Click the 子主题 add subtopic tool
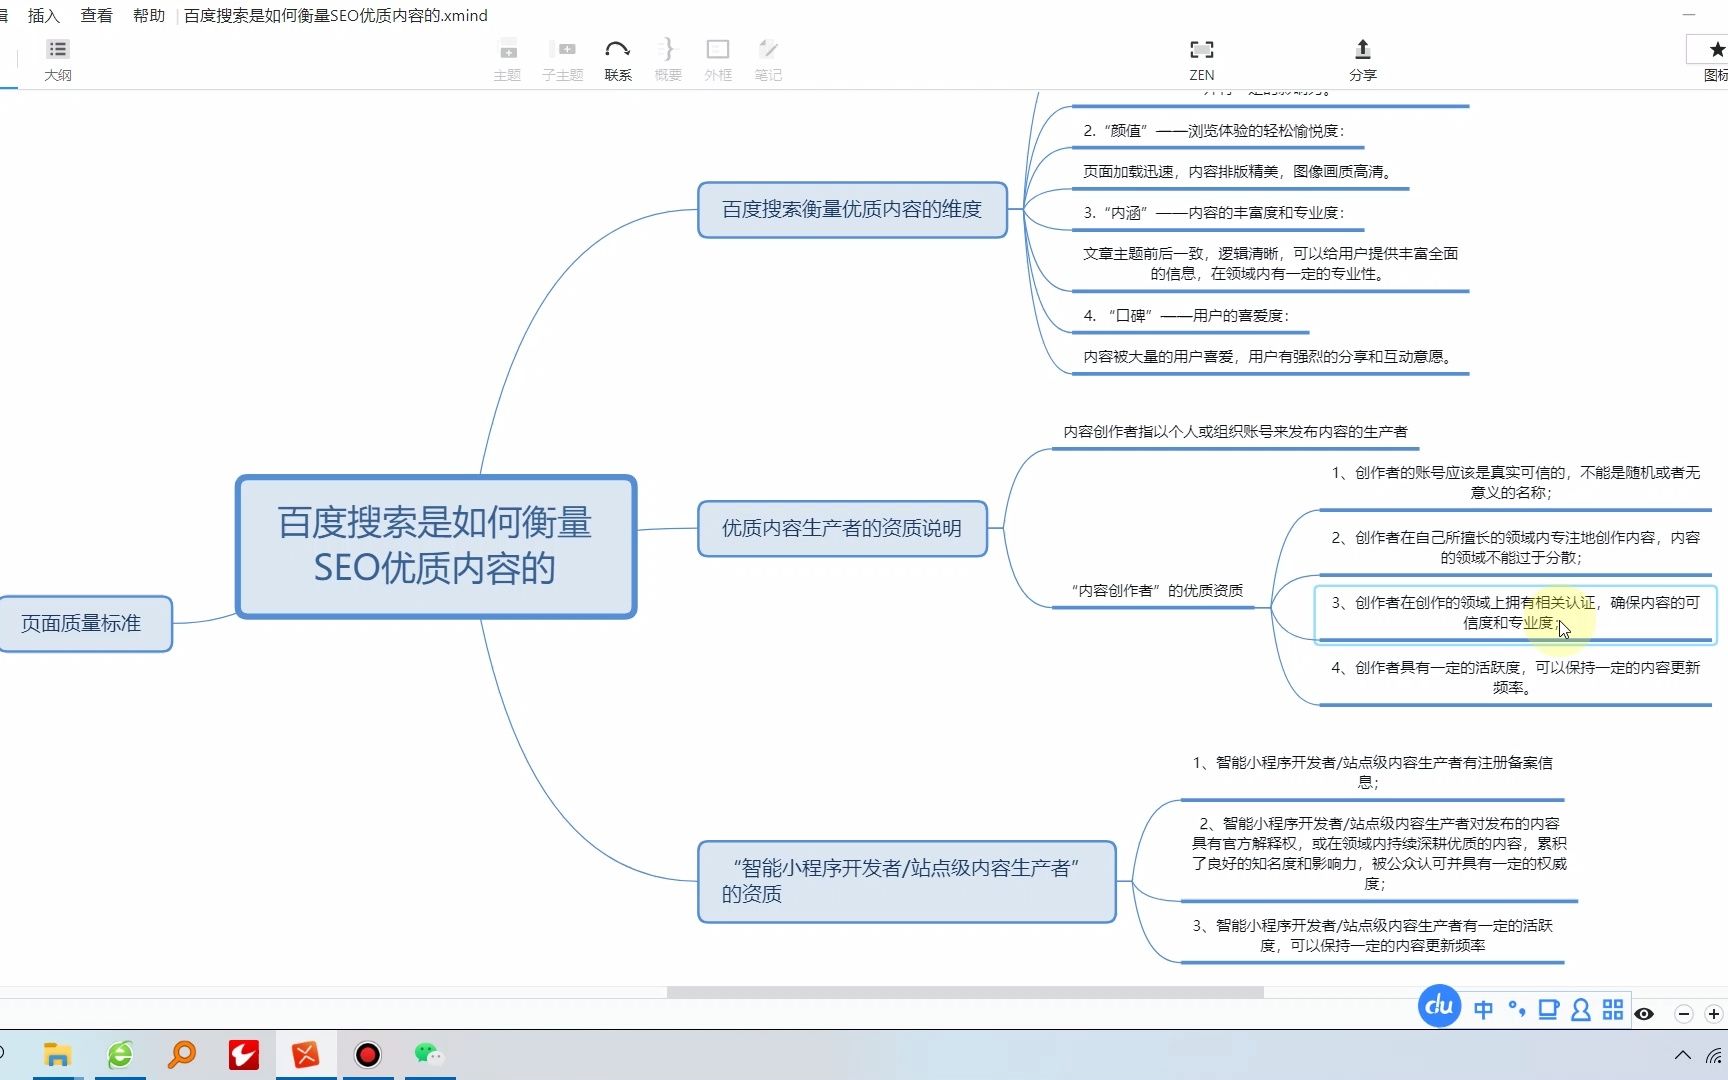This screenshot has width=1728, height=1080. click(563, 60)
